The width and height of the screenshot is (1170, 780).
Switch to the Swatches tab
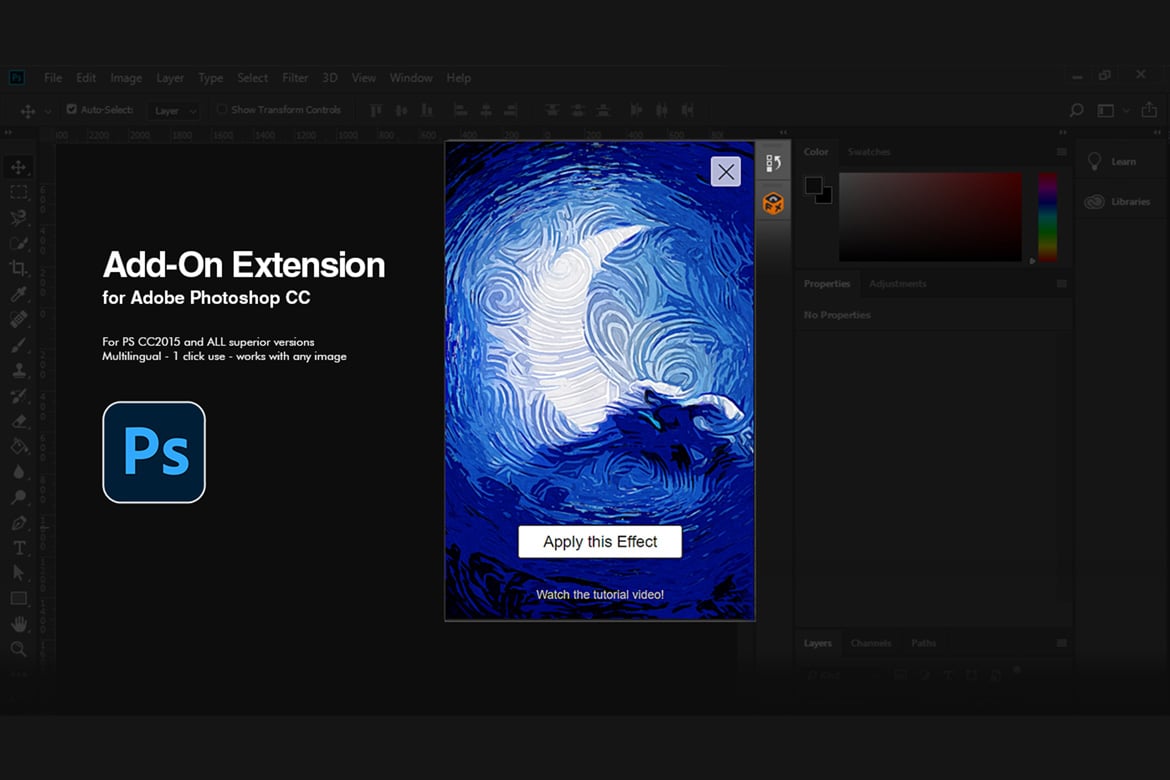869,152
